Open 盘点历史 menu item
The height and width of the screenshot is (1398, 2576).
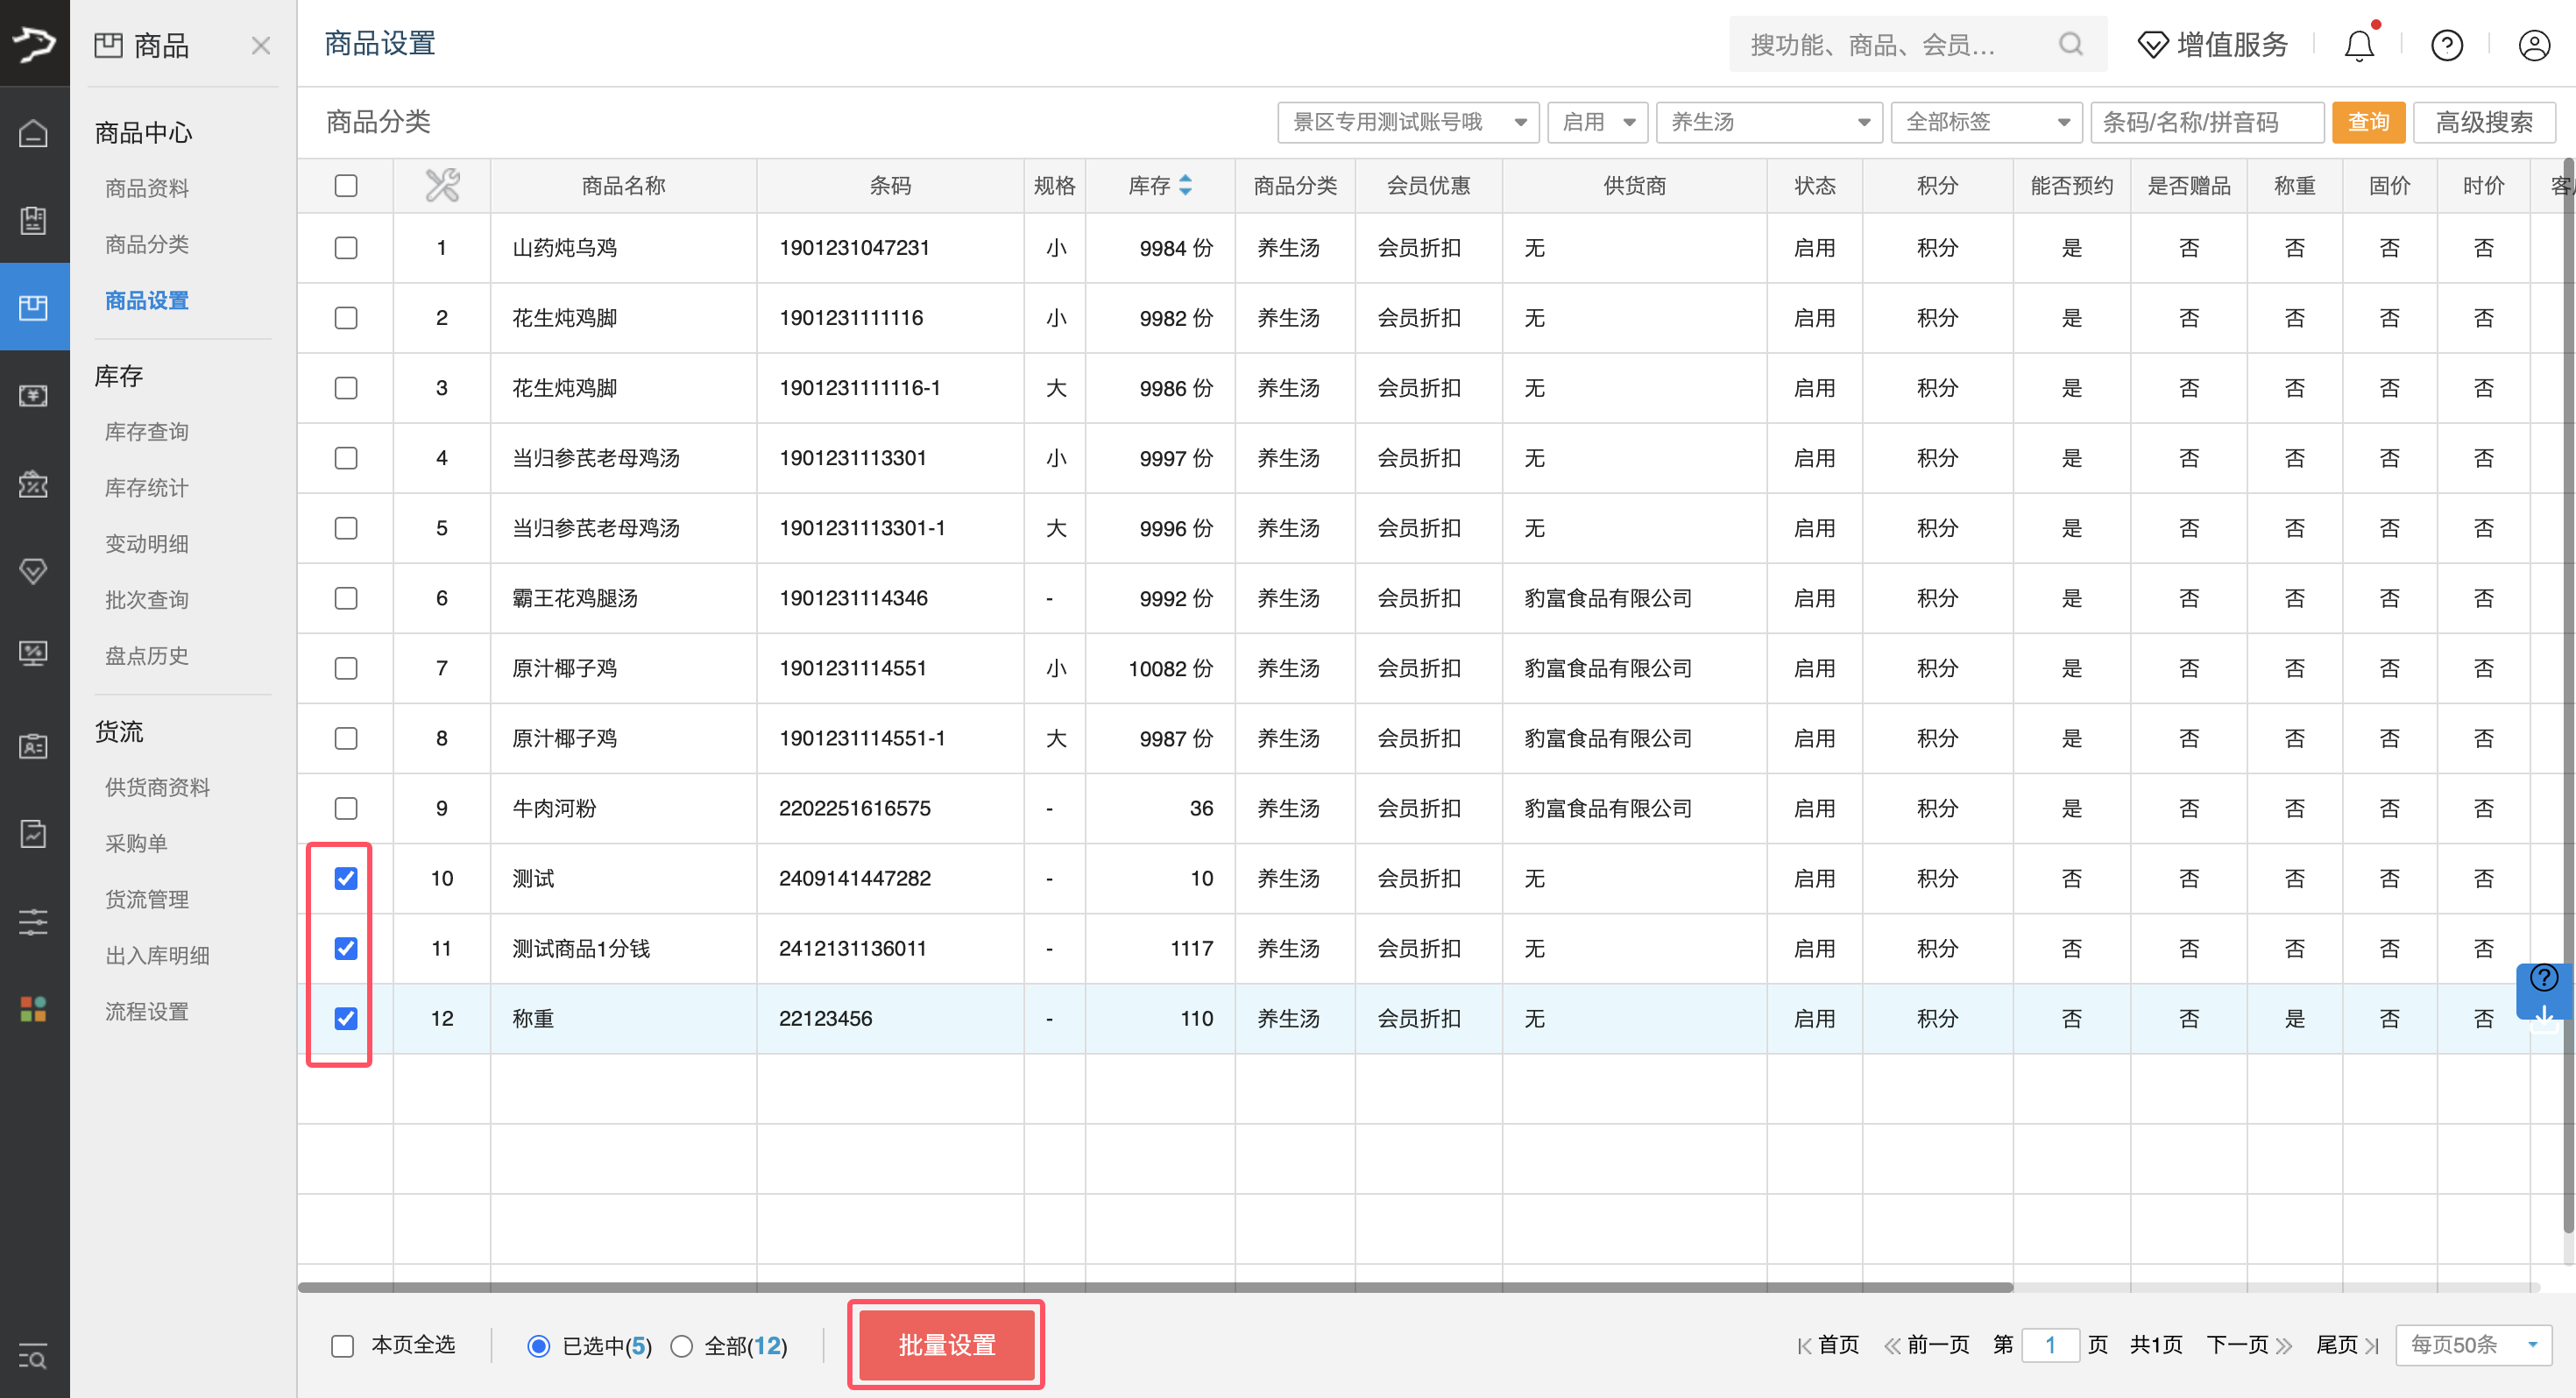coord(147,655)
